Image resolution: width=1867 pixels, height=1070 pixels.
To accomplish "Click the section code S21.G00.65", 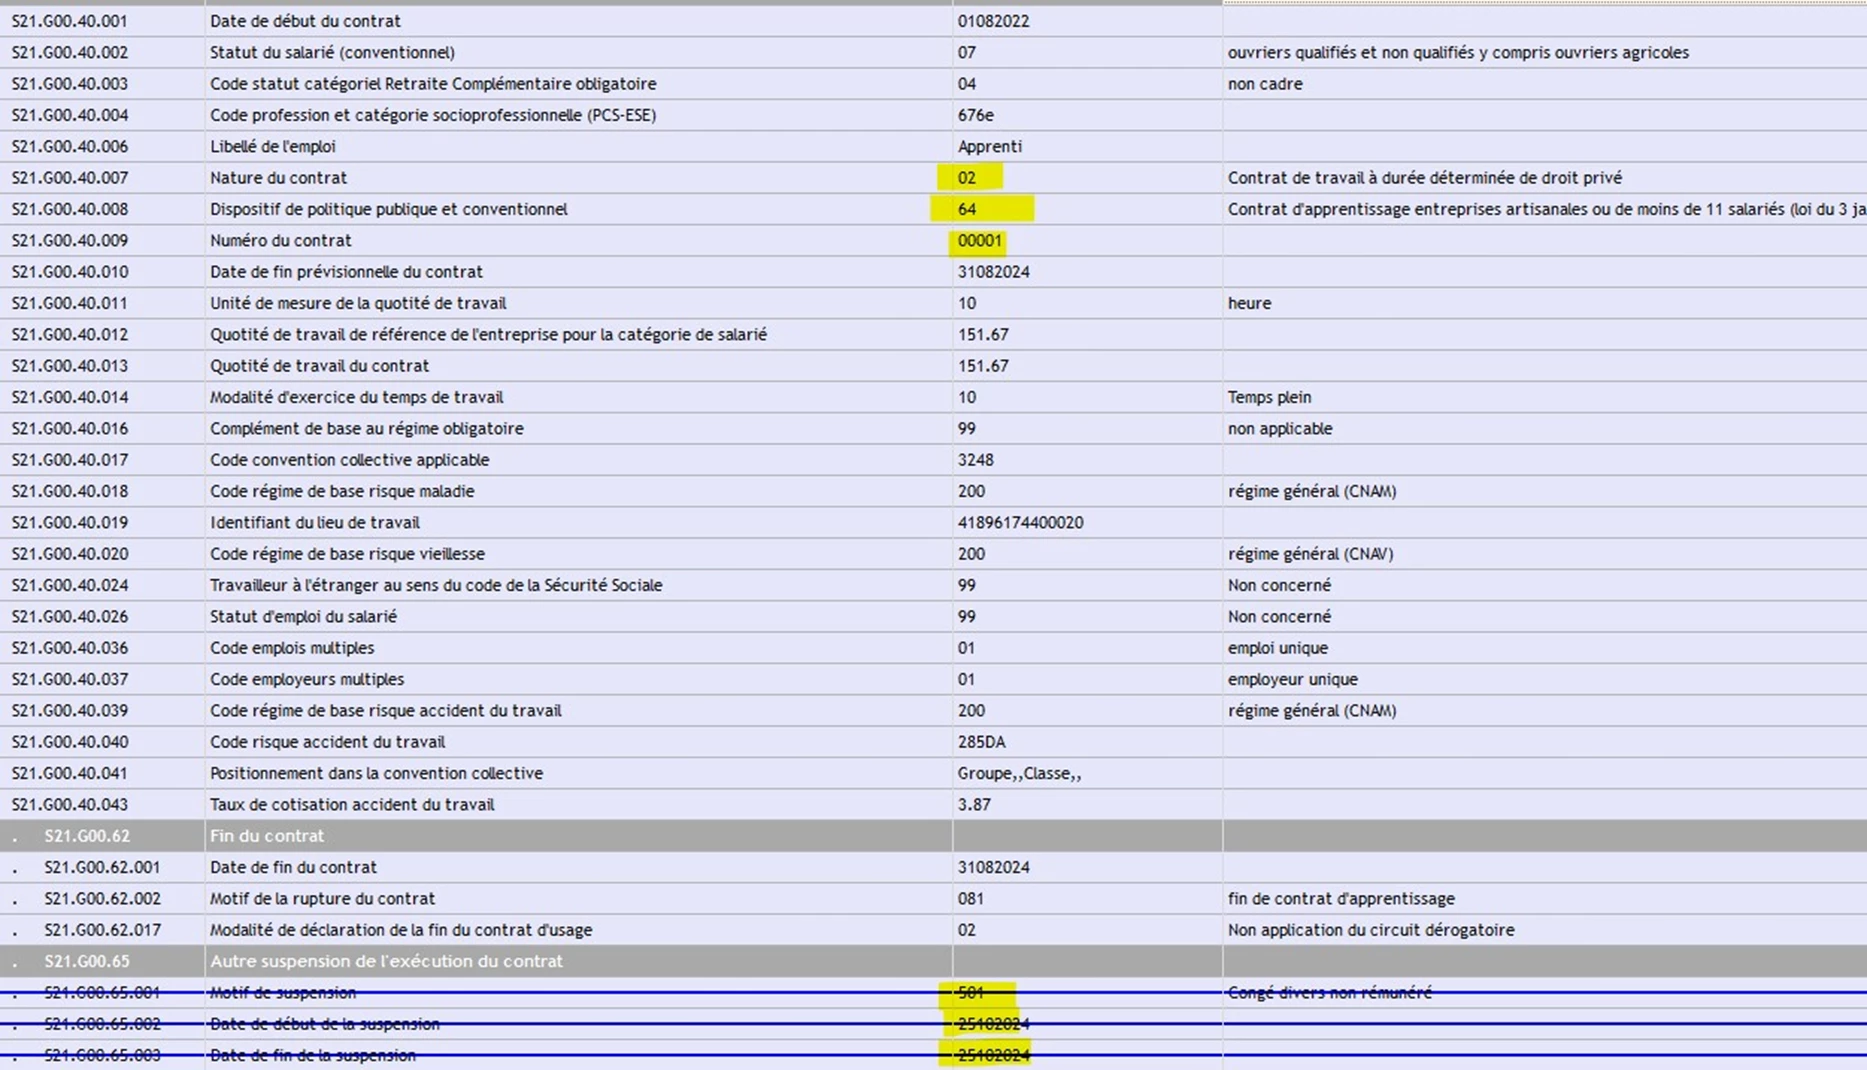I will pyautogui.click(x=87, y=961).
